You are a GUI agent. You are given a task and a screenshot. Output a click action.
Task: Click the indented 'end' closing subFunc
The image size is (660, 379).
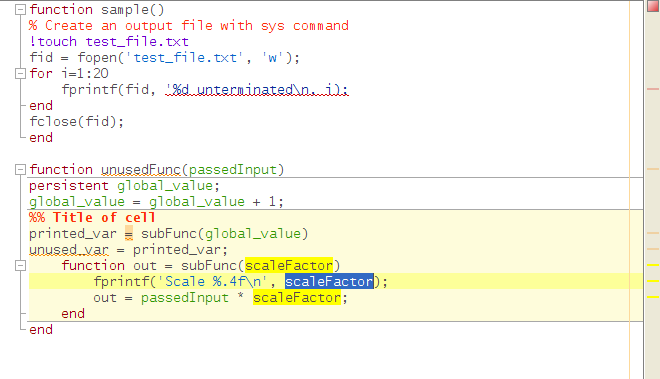pos(73,314)
